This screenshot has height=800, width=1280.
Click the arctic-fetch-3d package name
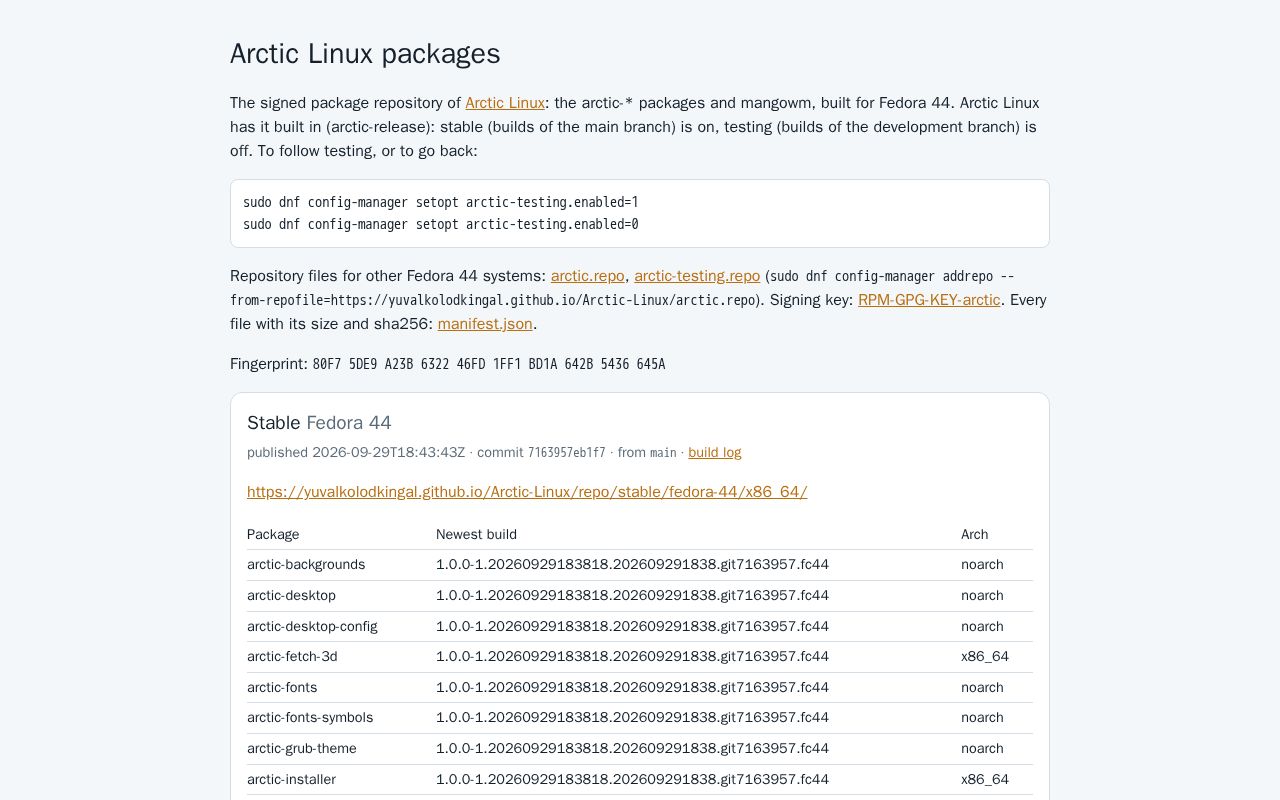click(292, 657)
